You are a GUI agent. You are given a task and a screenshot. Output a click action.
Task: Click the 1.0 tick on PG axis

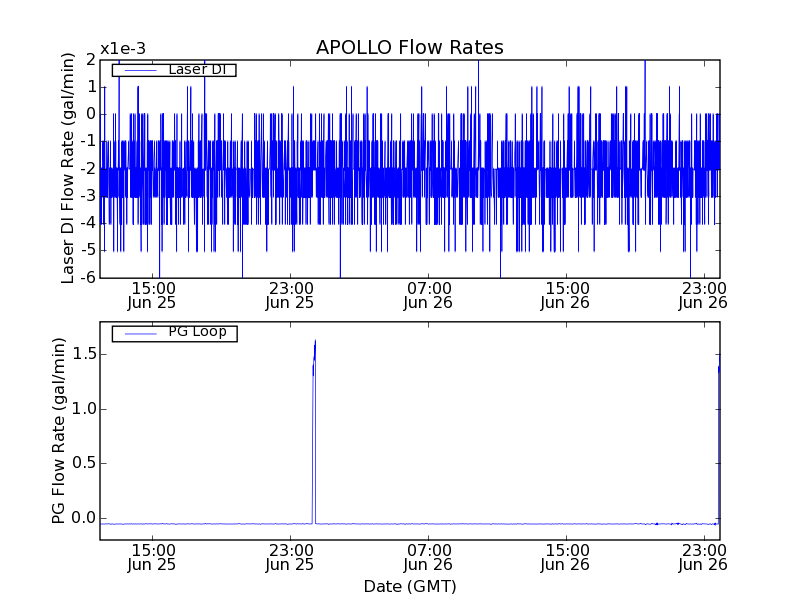tap(84, 409)
